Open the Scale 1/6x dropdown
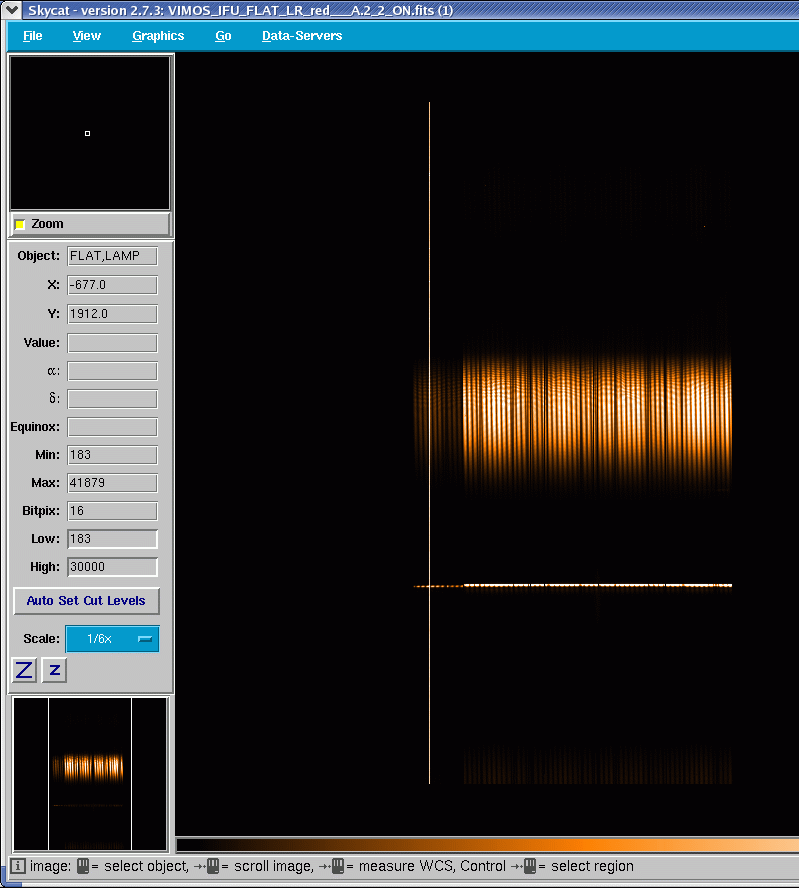This screenshot has height=888, width=799. coord(112,639)
